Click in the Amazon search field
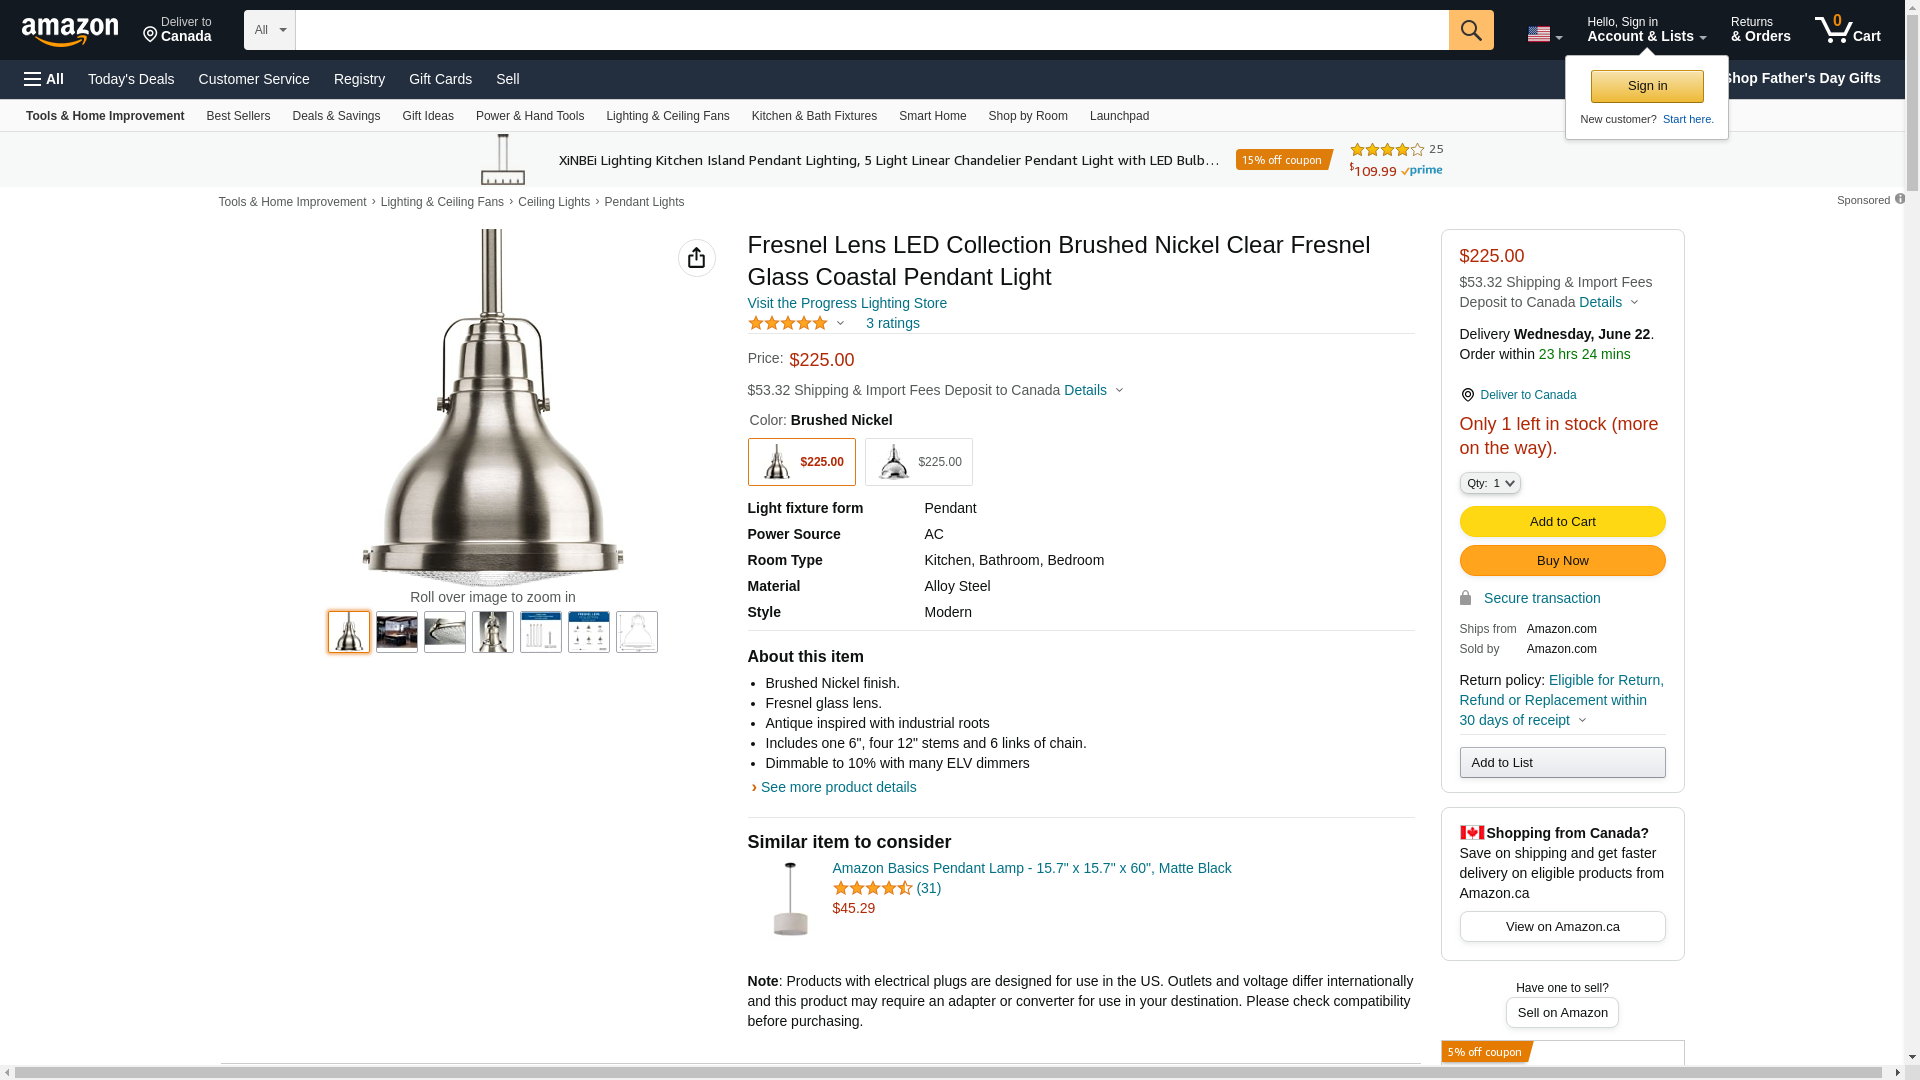 pos(871,30)
